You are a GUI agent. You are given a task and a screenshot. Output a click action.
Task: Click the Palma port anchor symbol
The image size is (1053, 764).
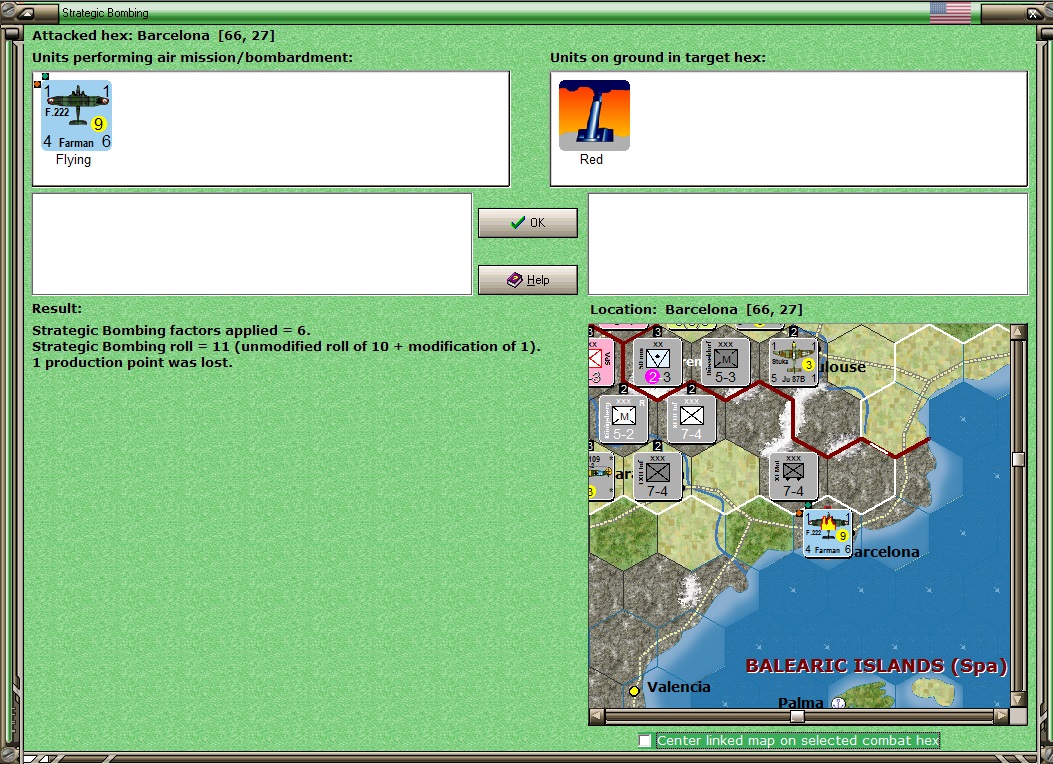coord(838,703)
